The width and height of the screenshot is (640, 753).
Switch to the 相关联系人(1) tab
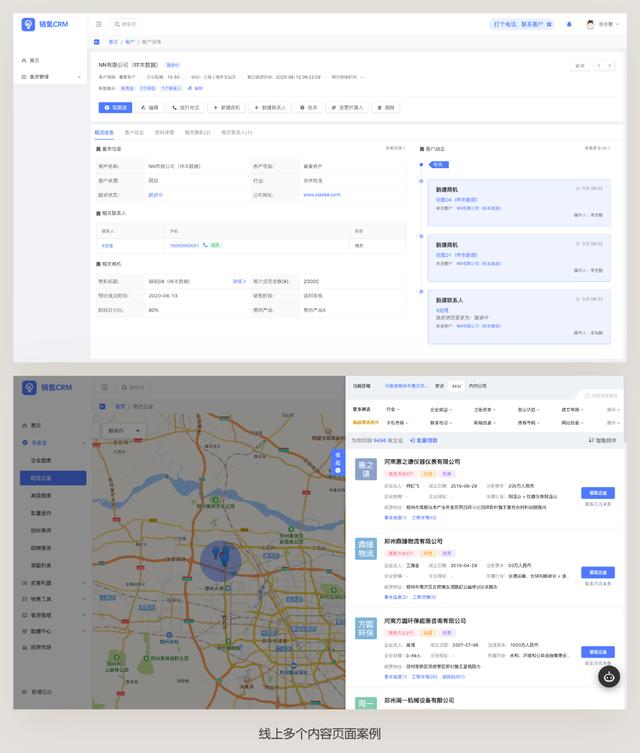(x=237, y=132)
